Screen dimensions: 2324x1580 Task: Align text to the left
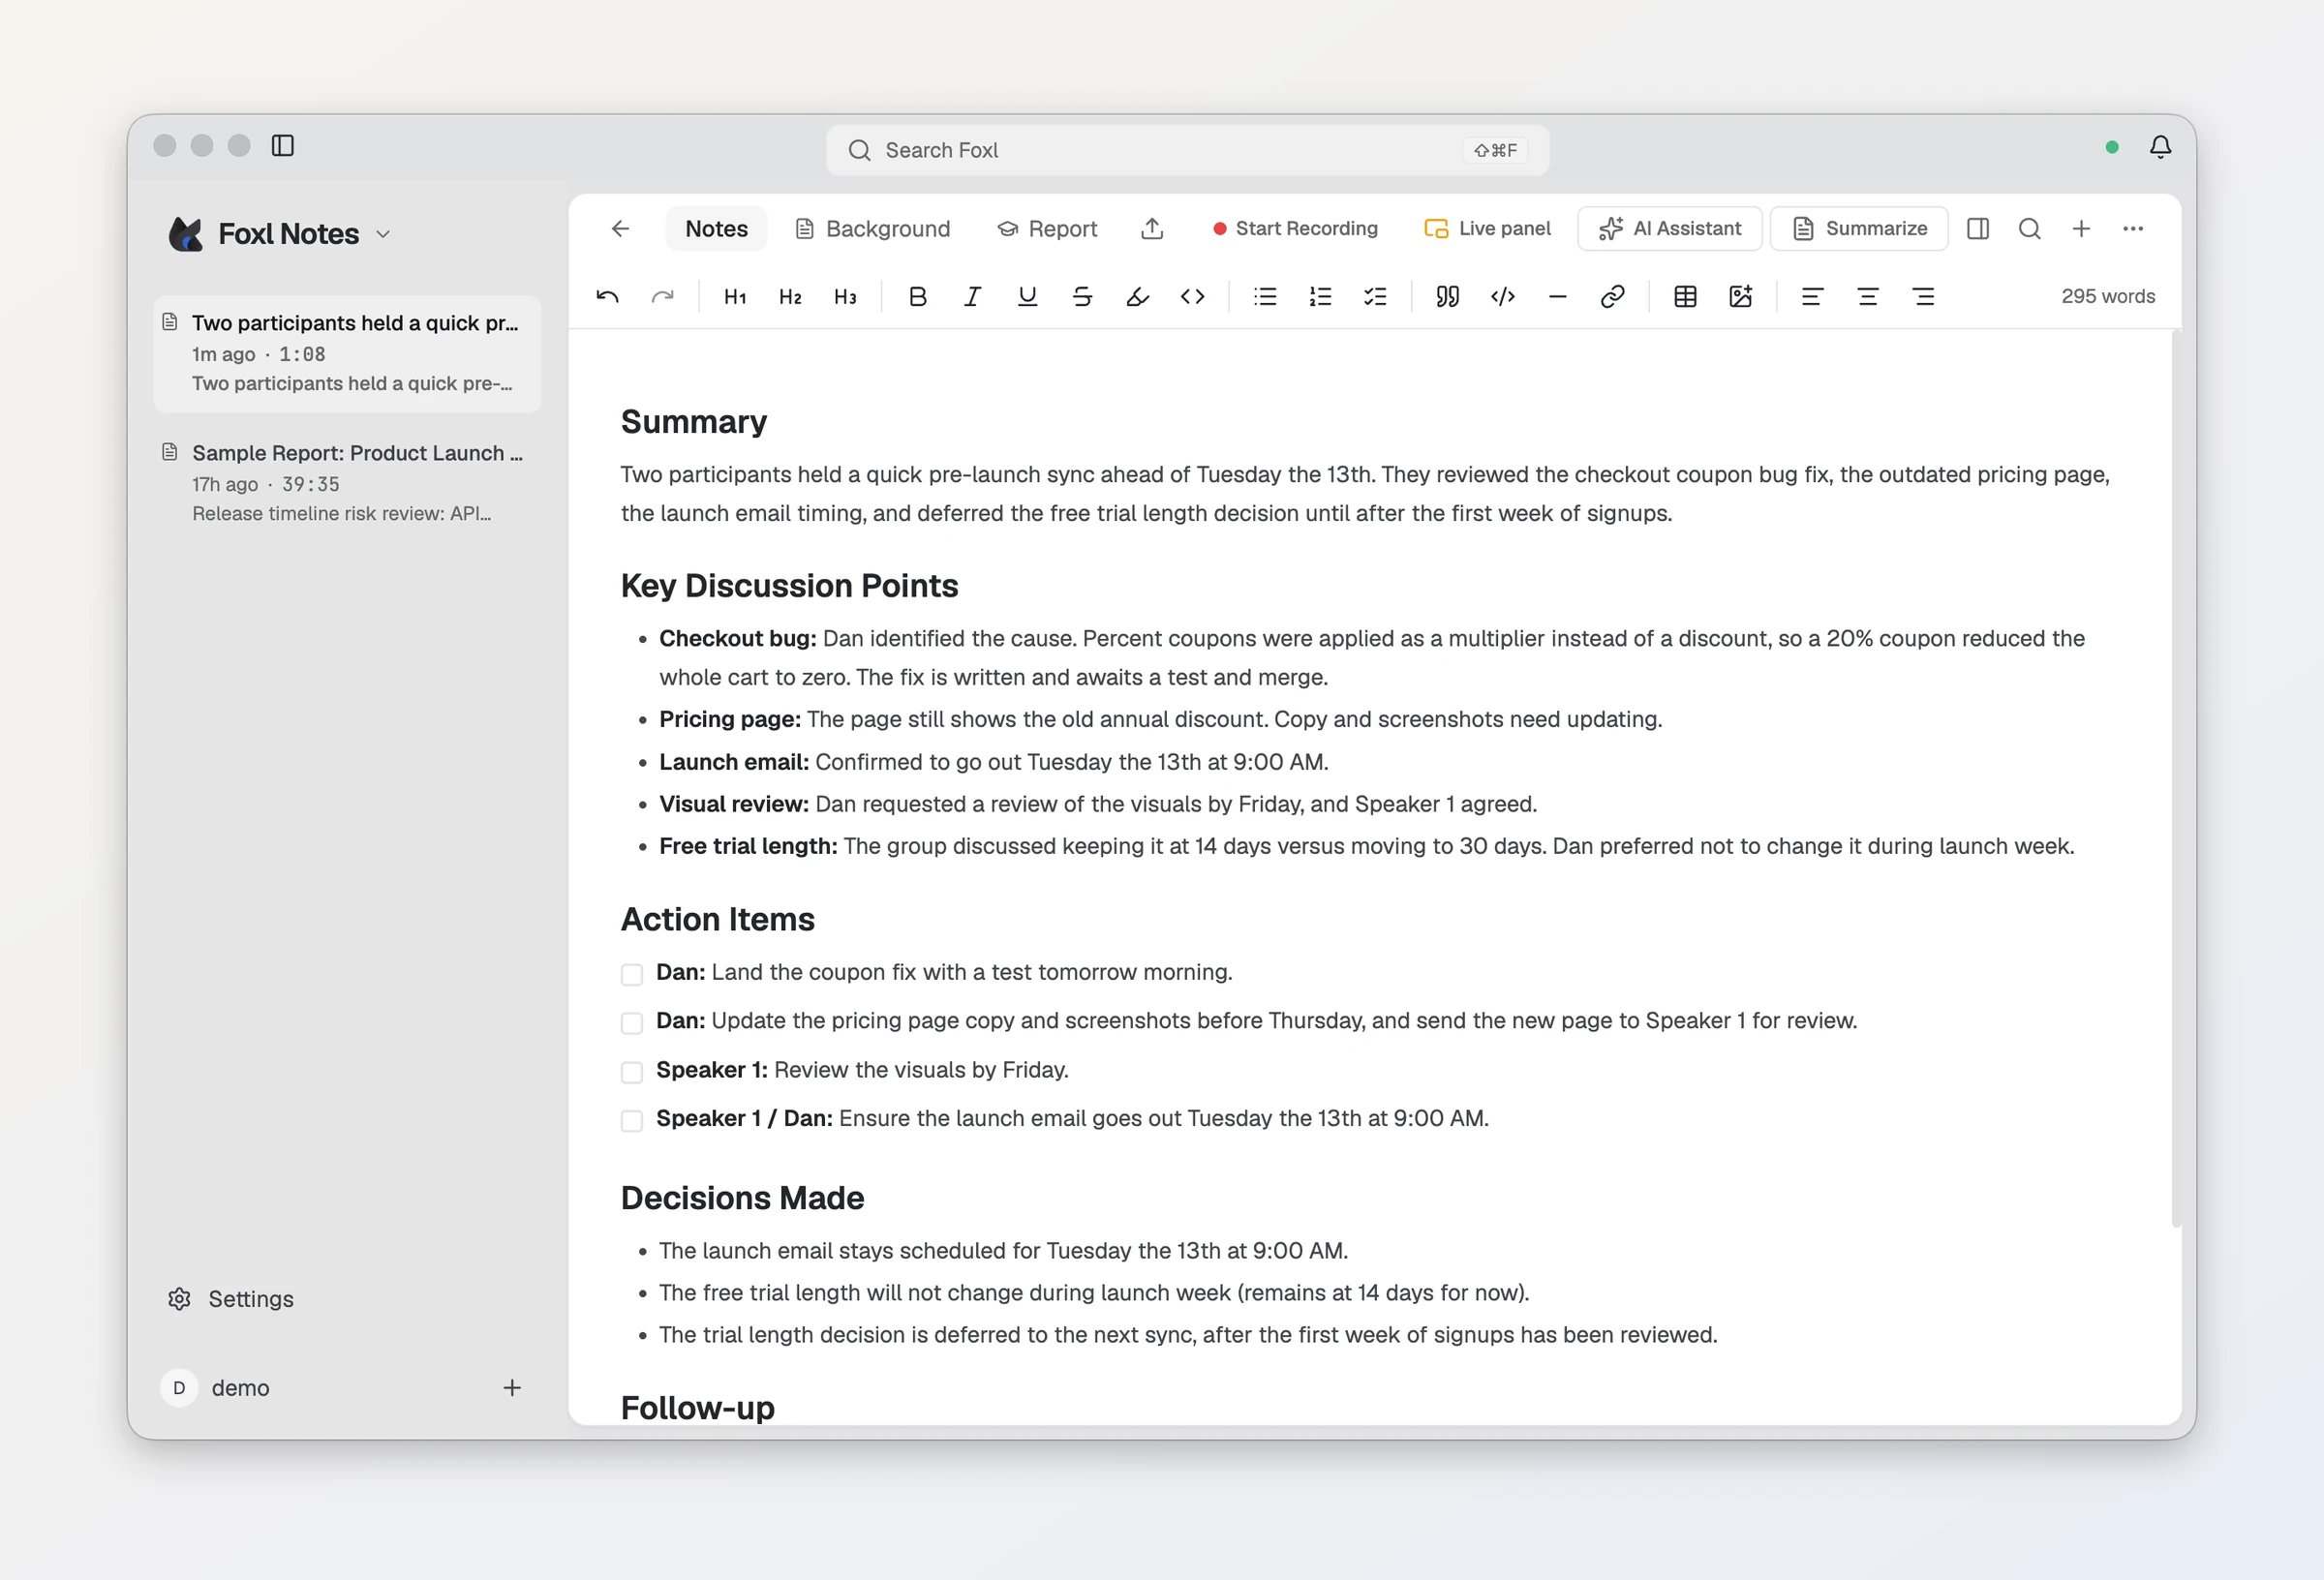coord(1812,297)
